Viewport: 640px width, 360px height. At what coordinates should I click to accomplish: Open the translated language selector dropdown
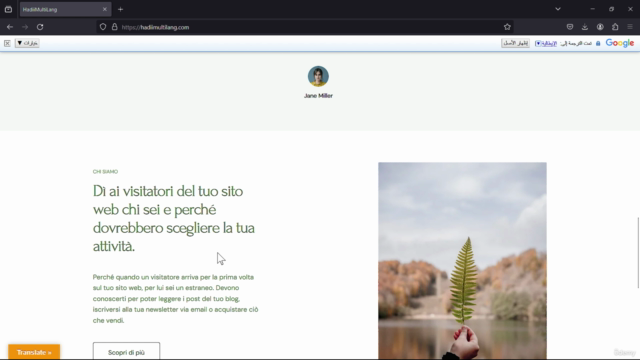point(546,43)
